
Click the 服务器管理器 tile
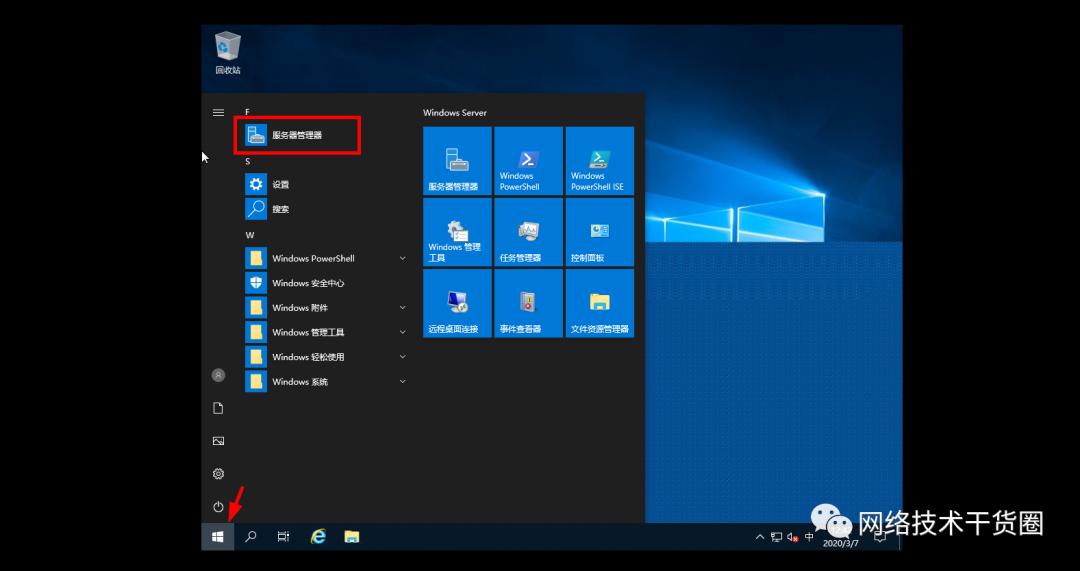coord(457,160)
